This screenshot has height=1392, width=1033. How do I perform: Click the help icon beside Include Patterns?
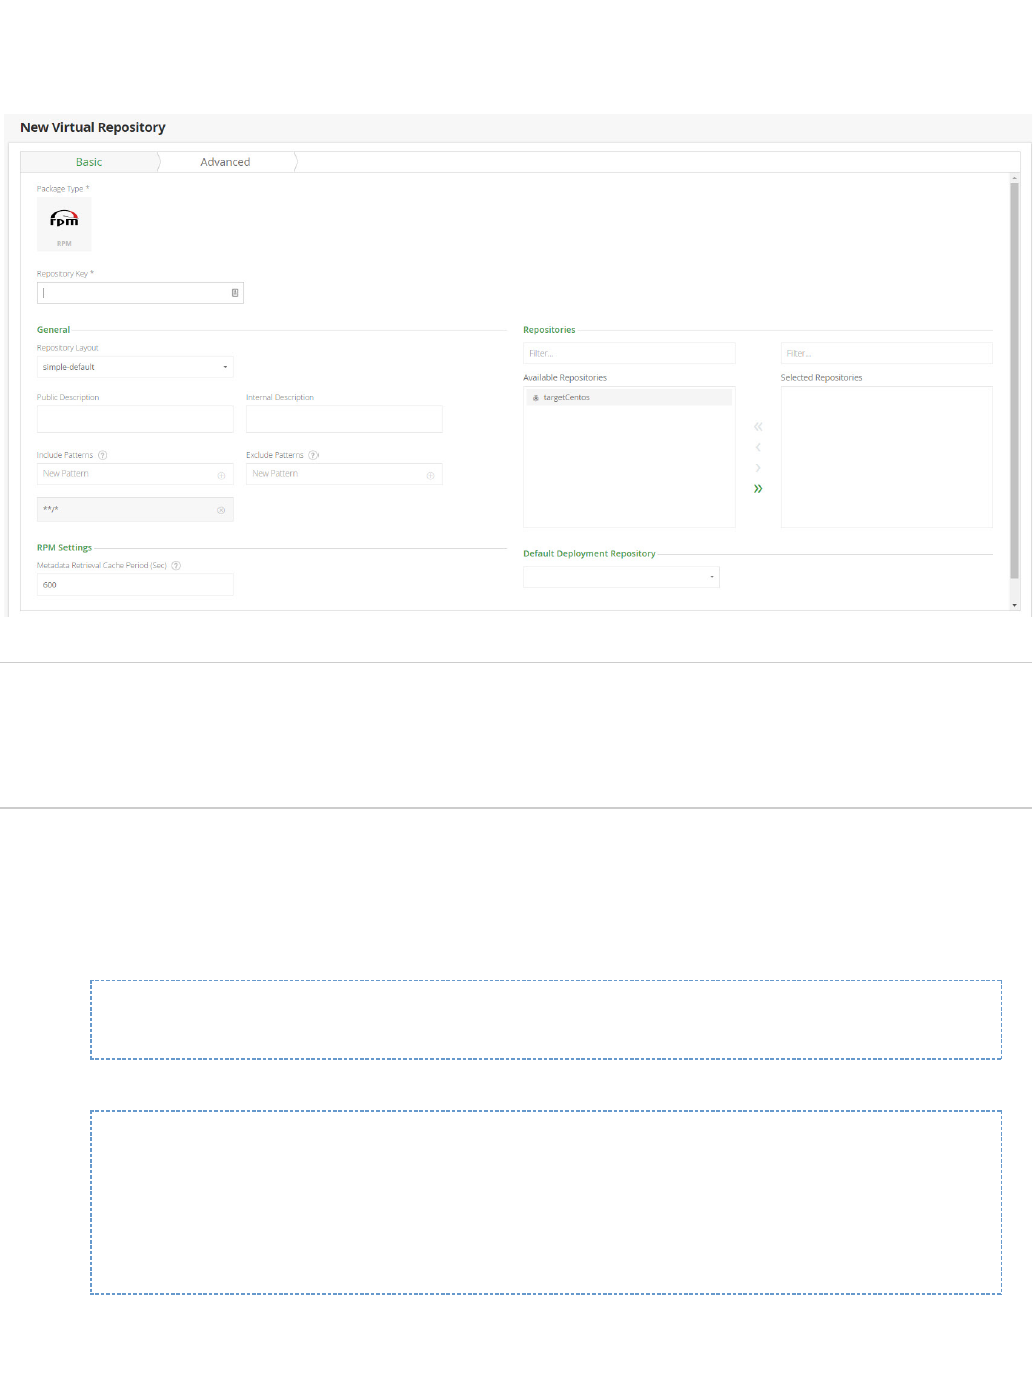click(102, 455)
